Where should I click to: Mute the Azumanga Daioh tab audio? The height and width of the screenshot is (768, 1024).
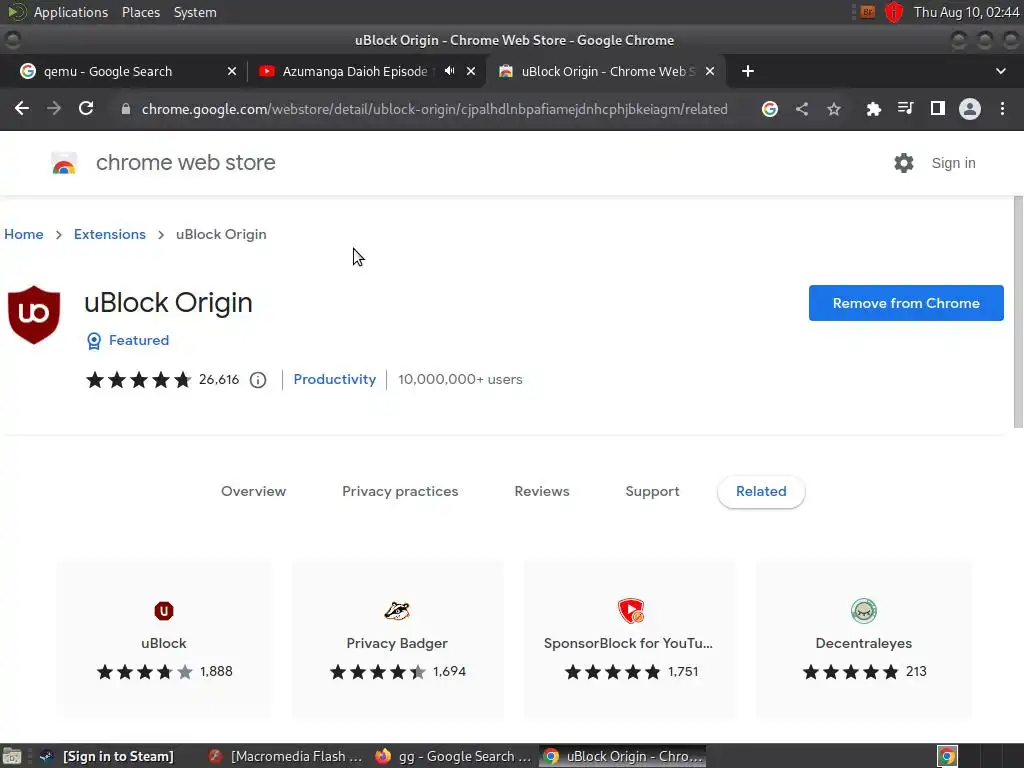449,71
